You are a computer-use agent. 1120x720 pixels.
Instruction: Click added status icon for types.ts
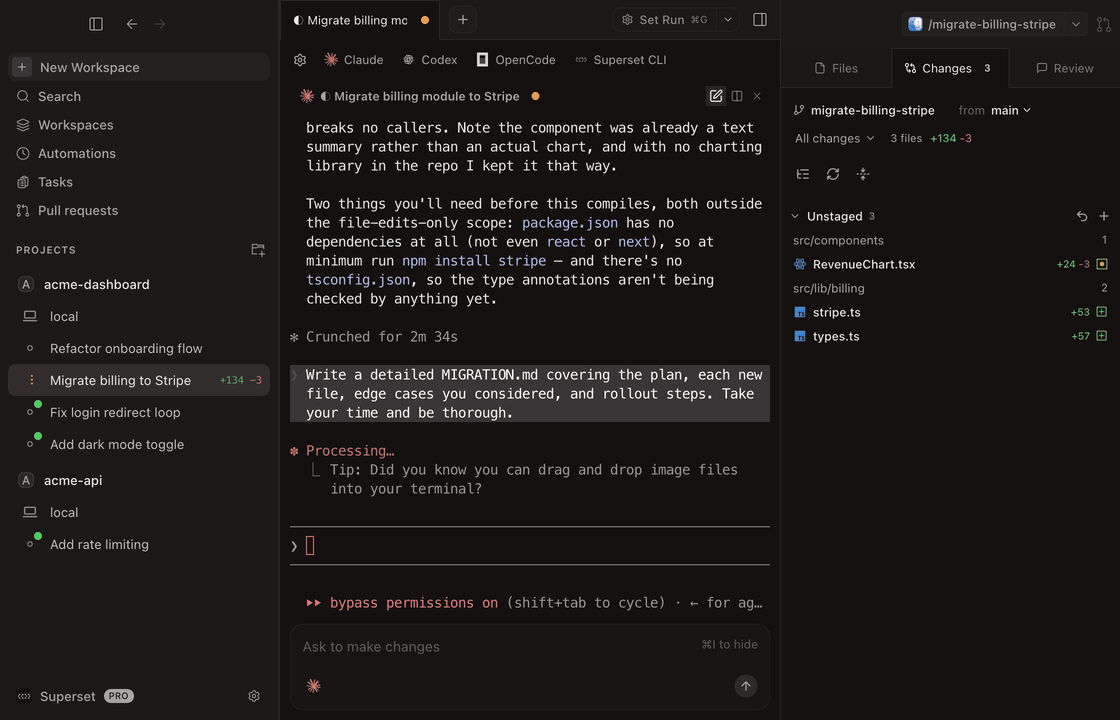(x=1101, y=336)
